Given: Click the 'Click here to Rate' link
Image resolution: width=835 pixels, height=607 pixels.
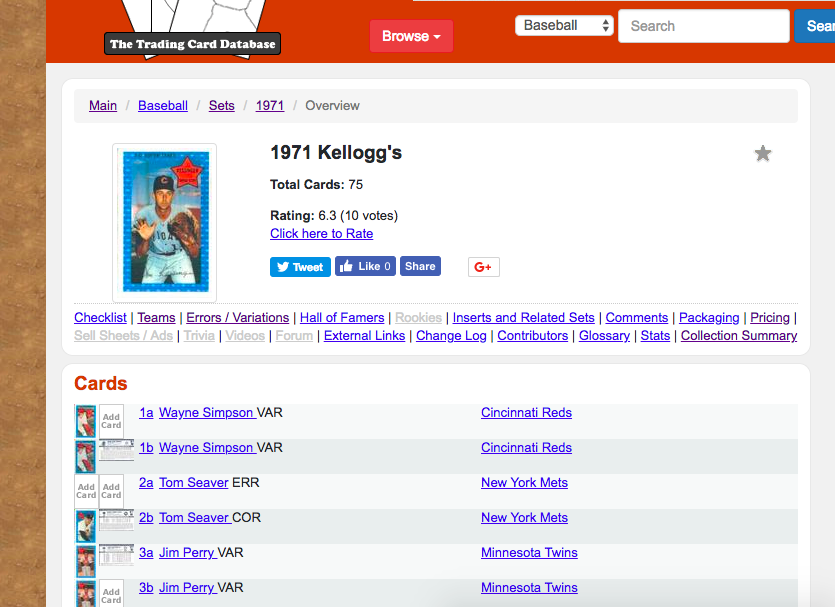Looking at the screenshot, I should [322, 234].
